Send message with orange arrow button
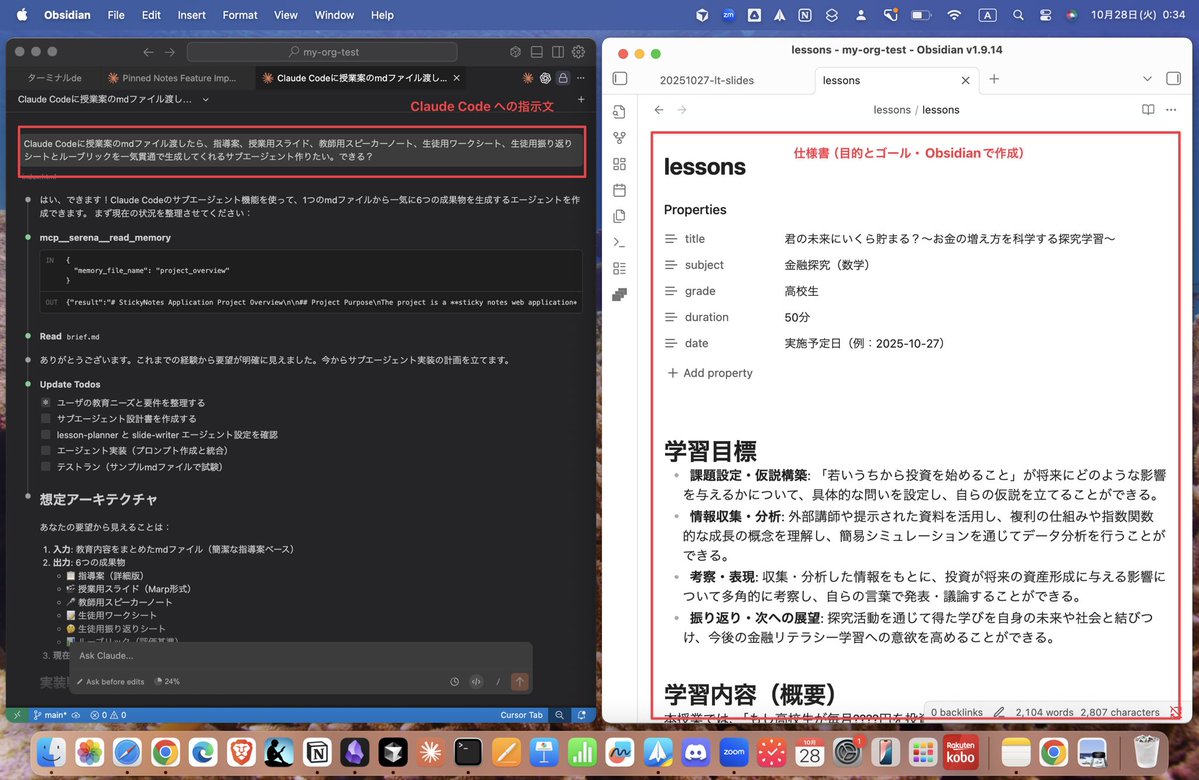1199x780 pixels. 519,681
